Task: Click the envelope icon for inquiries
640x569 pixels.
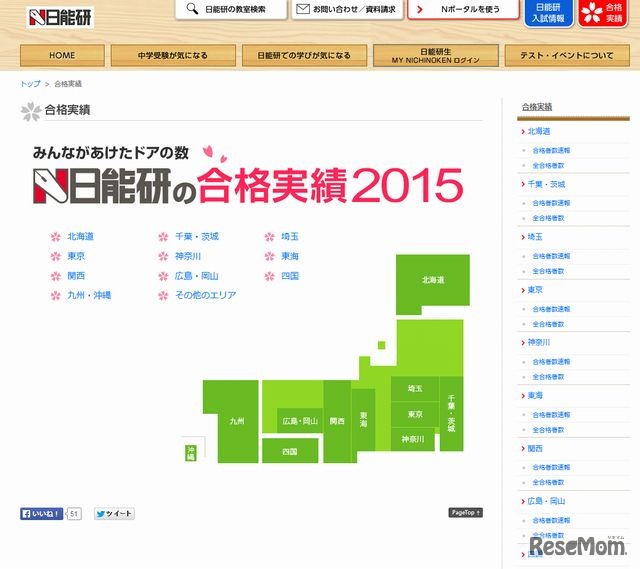Action: pyautogui.click(x=302, y=9)
